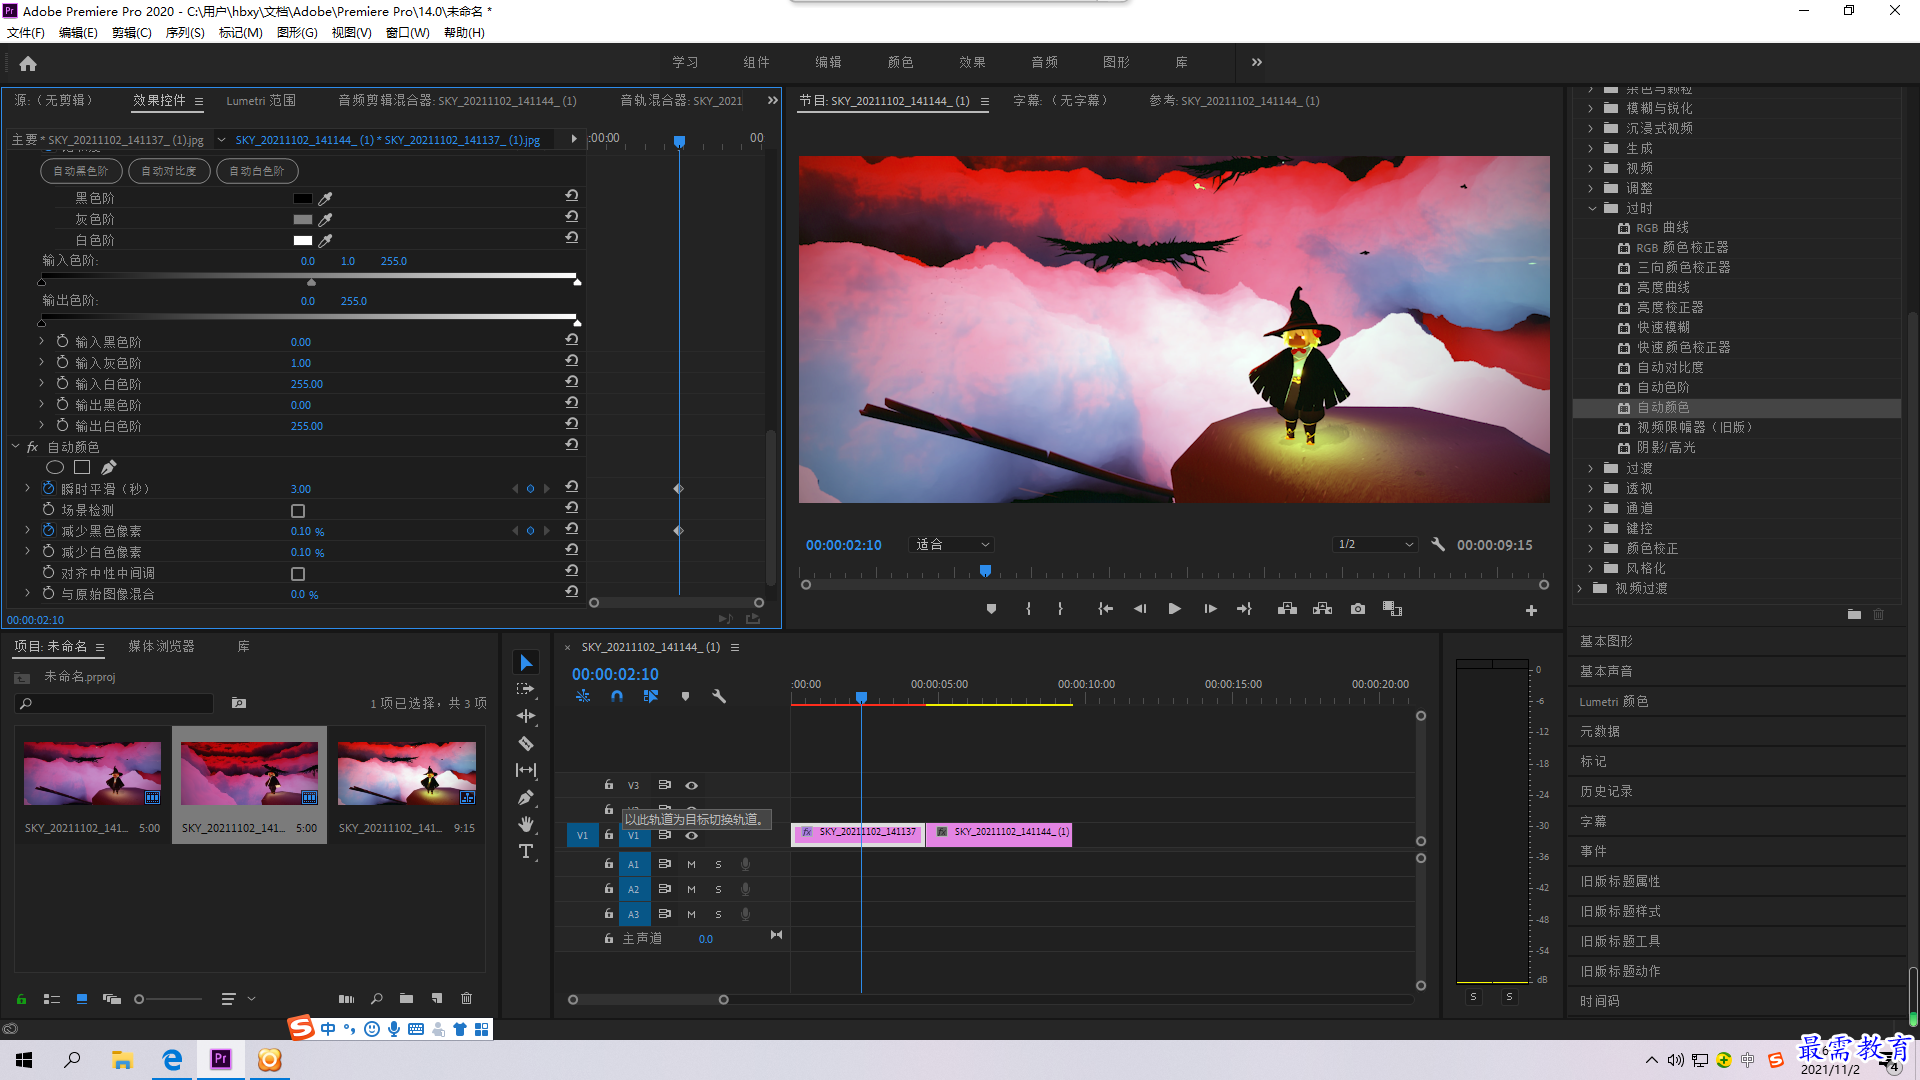1920x1080 pixels.
Task: Expand temporal smoothing property
Action: pyautogui.click(x=28, y=489)
